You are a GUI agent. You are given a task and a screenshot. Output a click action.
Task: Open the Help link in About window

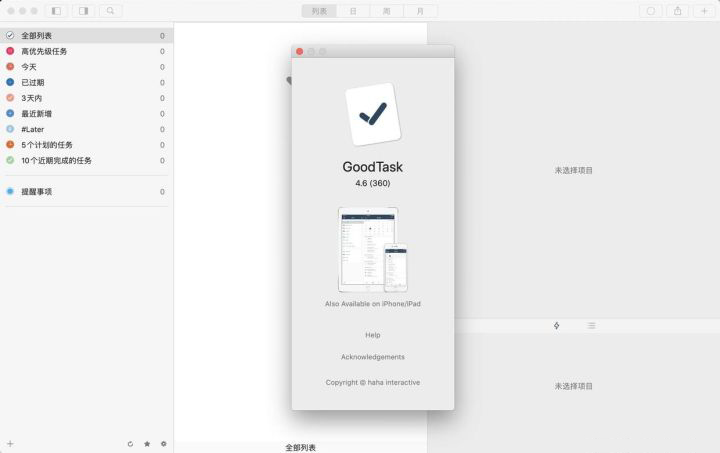373,335
